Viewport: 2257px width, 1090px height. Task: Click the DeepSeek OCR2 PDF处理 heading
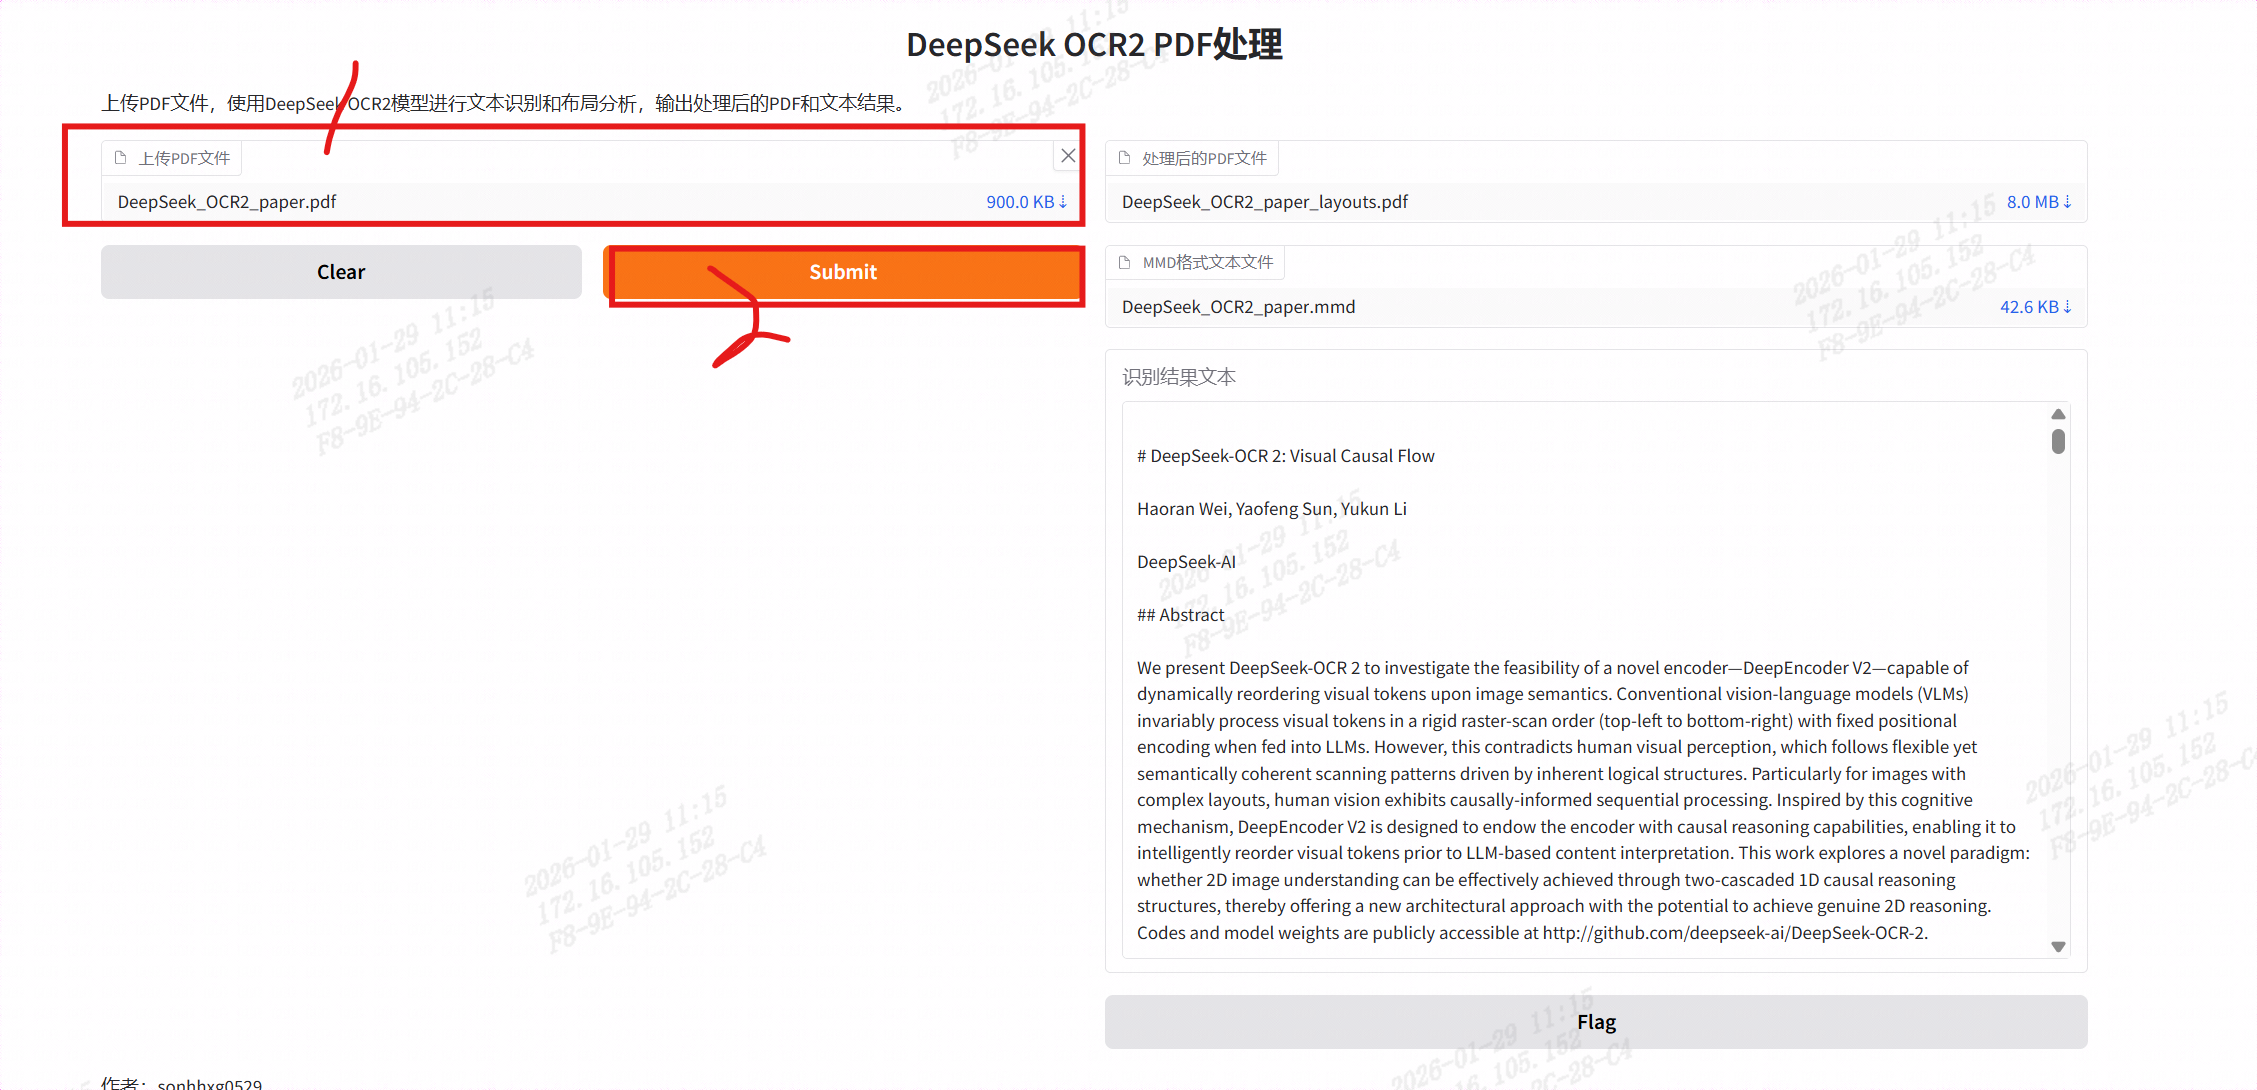click(1094, 45)
